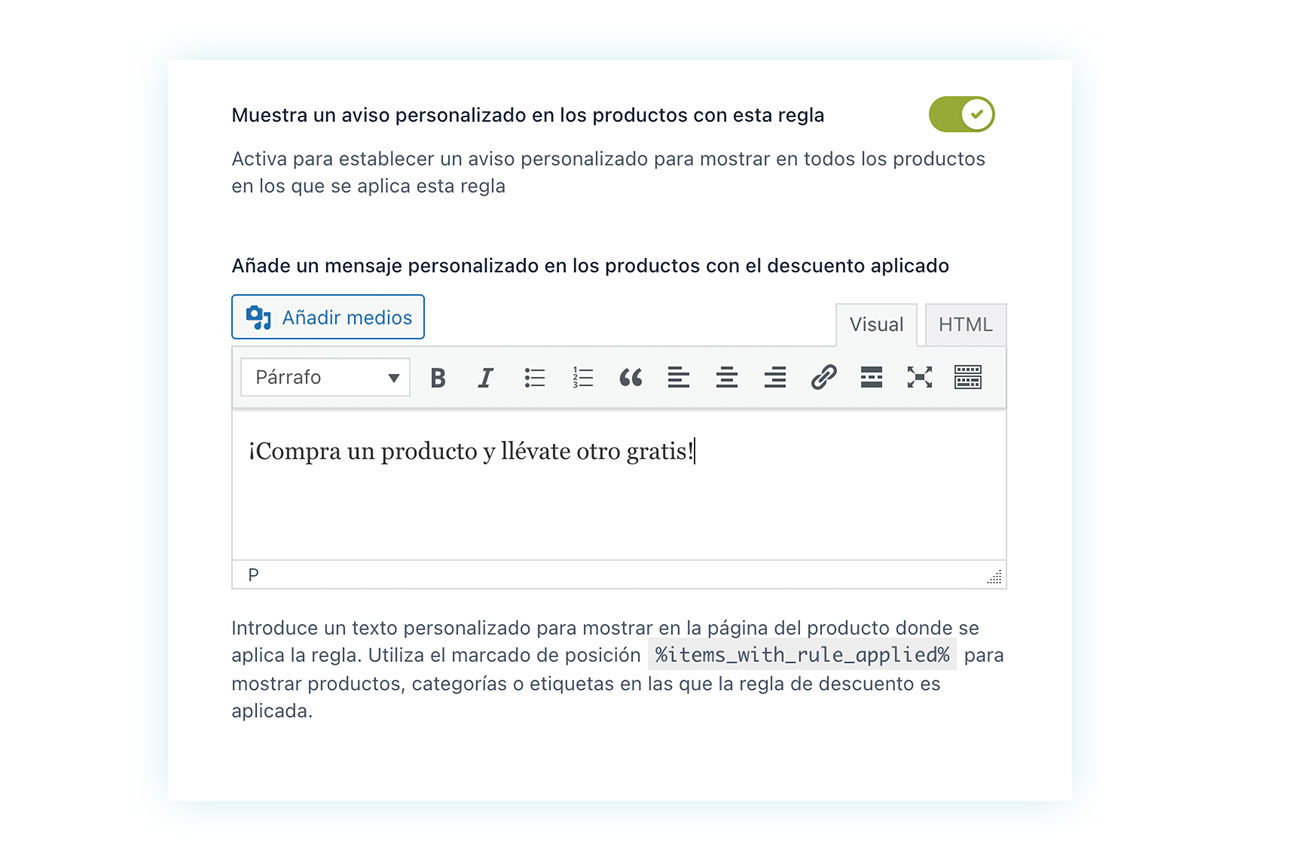This screenshot has height=862, width=1300.
Task: Align text to the right
Action: tap(775, 378)
